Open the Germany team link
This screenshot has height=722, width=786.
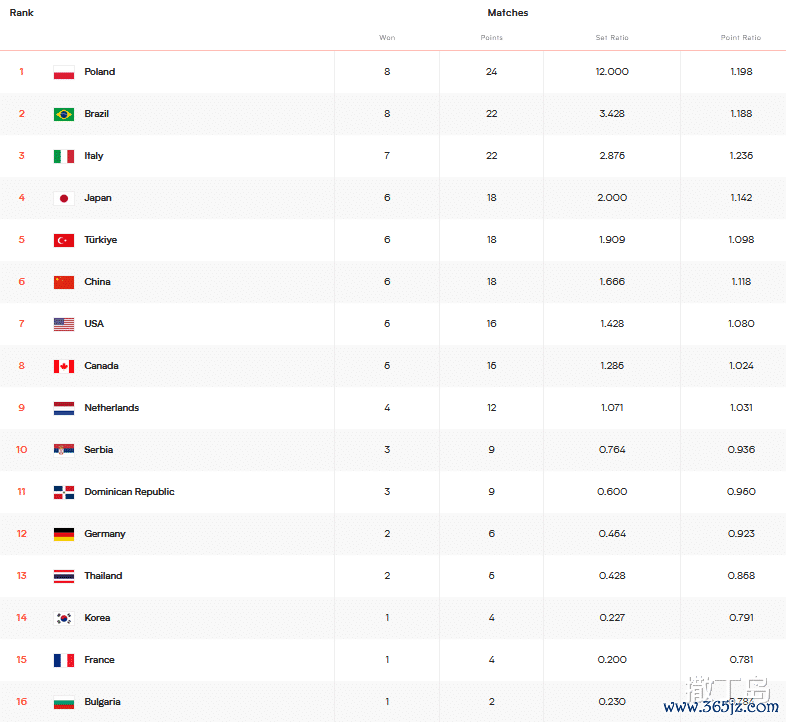coord(105,534)
